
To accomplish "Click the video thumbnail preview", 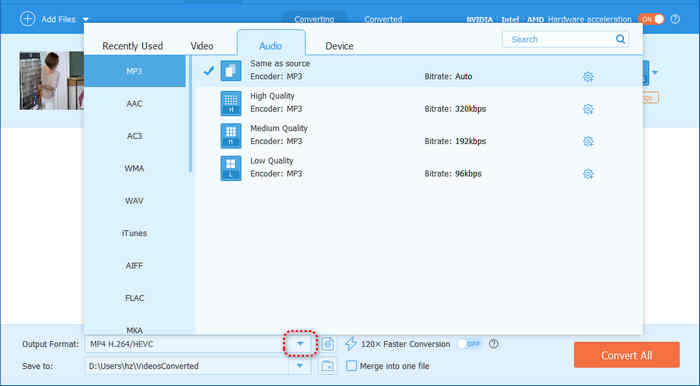I will 51,81.
